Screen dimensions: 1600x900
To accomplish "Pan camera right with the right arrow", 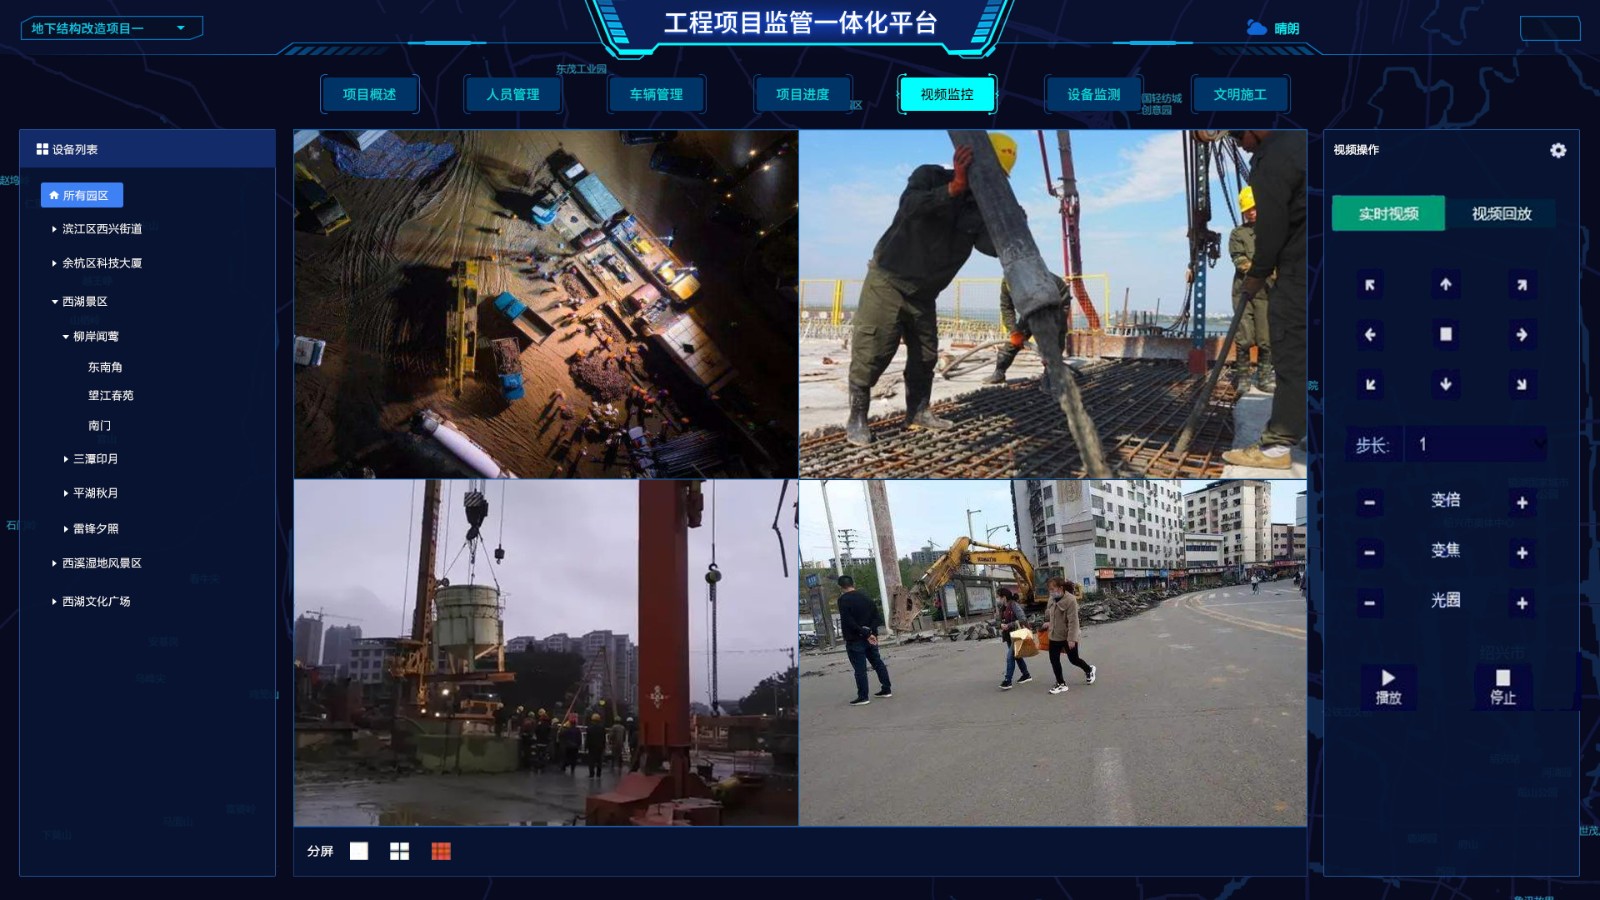I will (1522, 334).
